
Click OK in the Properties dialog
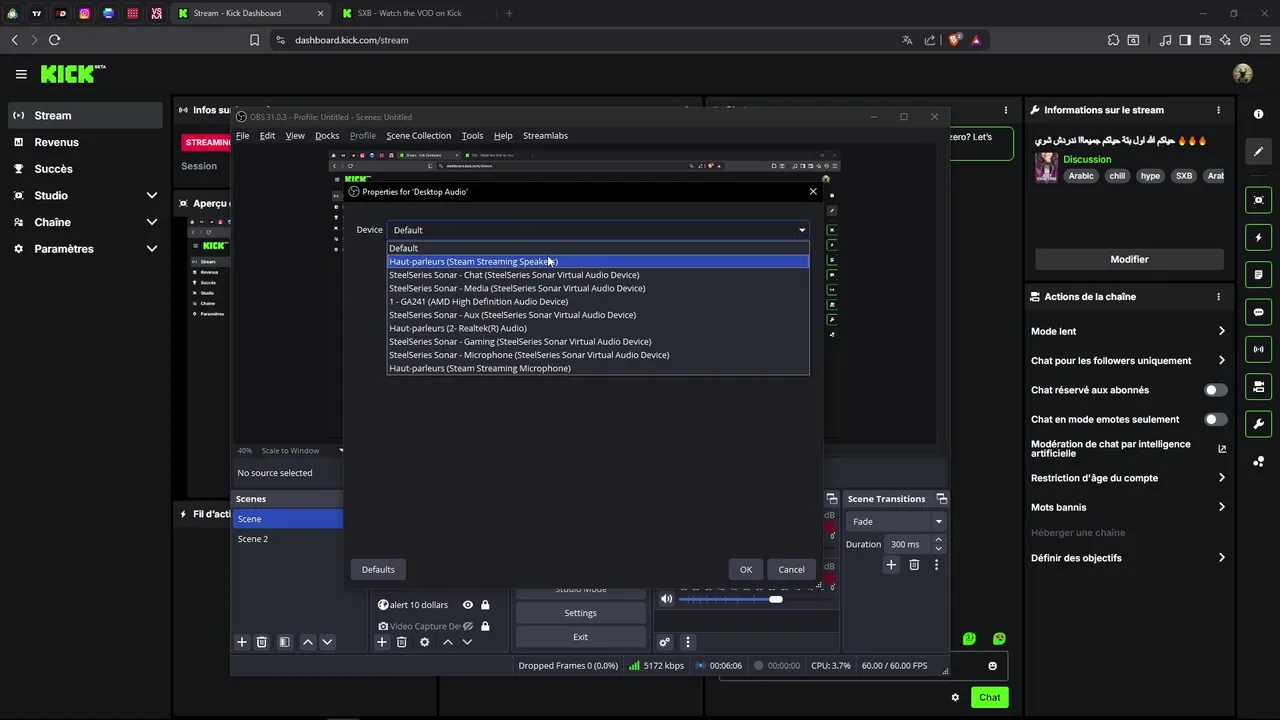click(746, 570)
